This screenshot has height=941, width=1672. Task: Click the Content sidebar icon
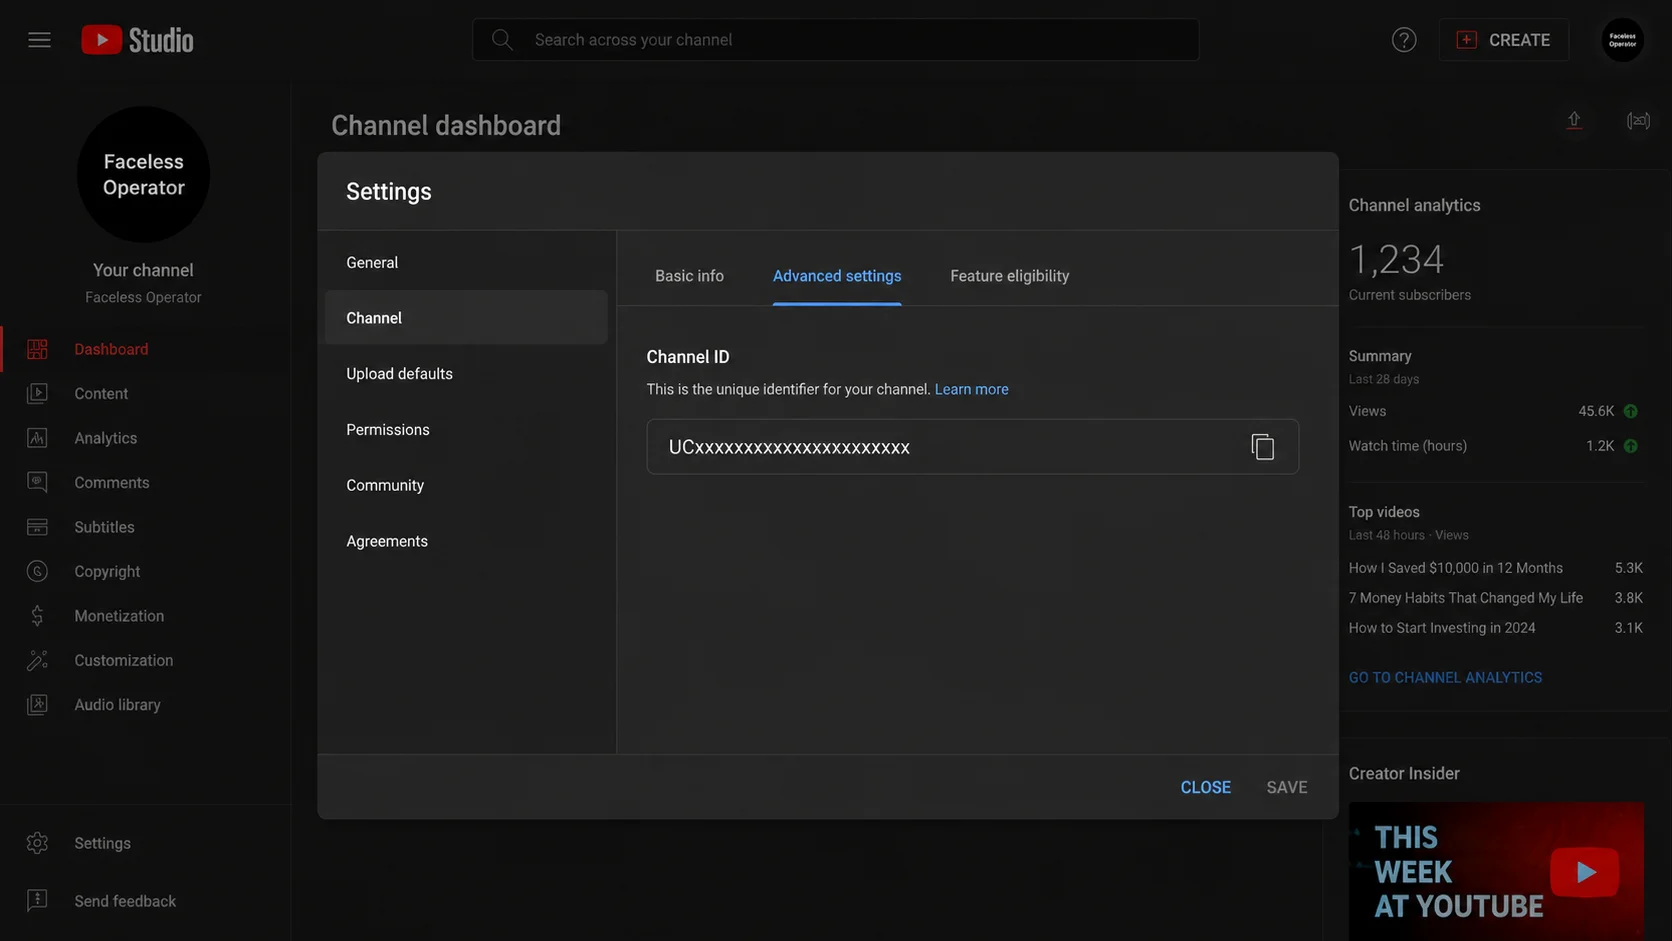(x=37, y=393)
